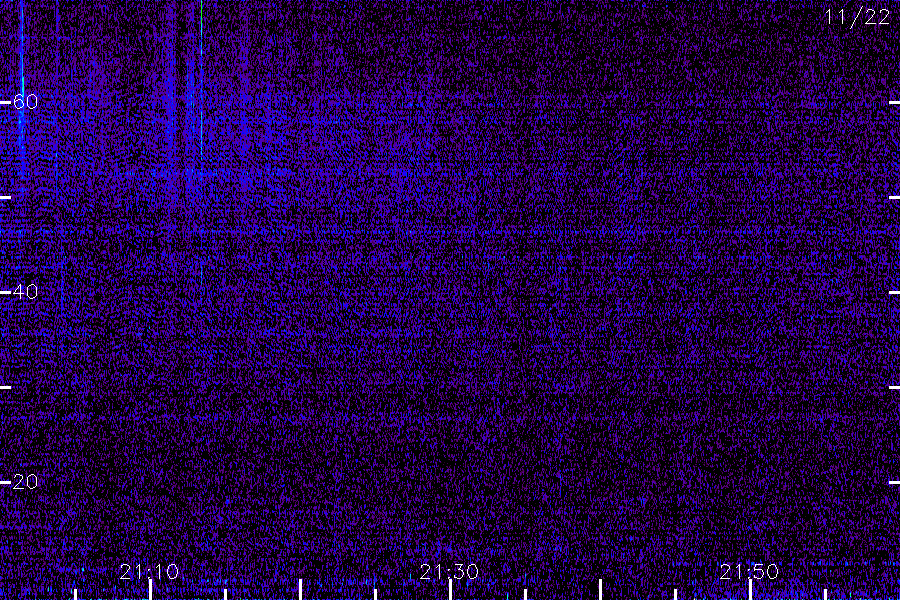Click the 20 frequency axis label

[x=25, y=482]
